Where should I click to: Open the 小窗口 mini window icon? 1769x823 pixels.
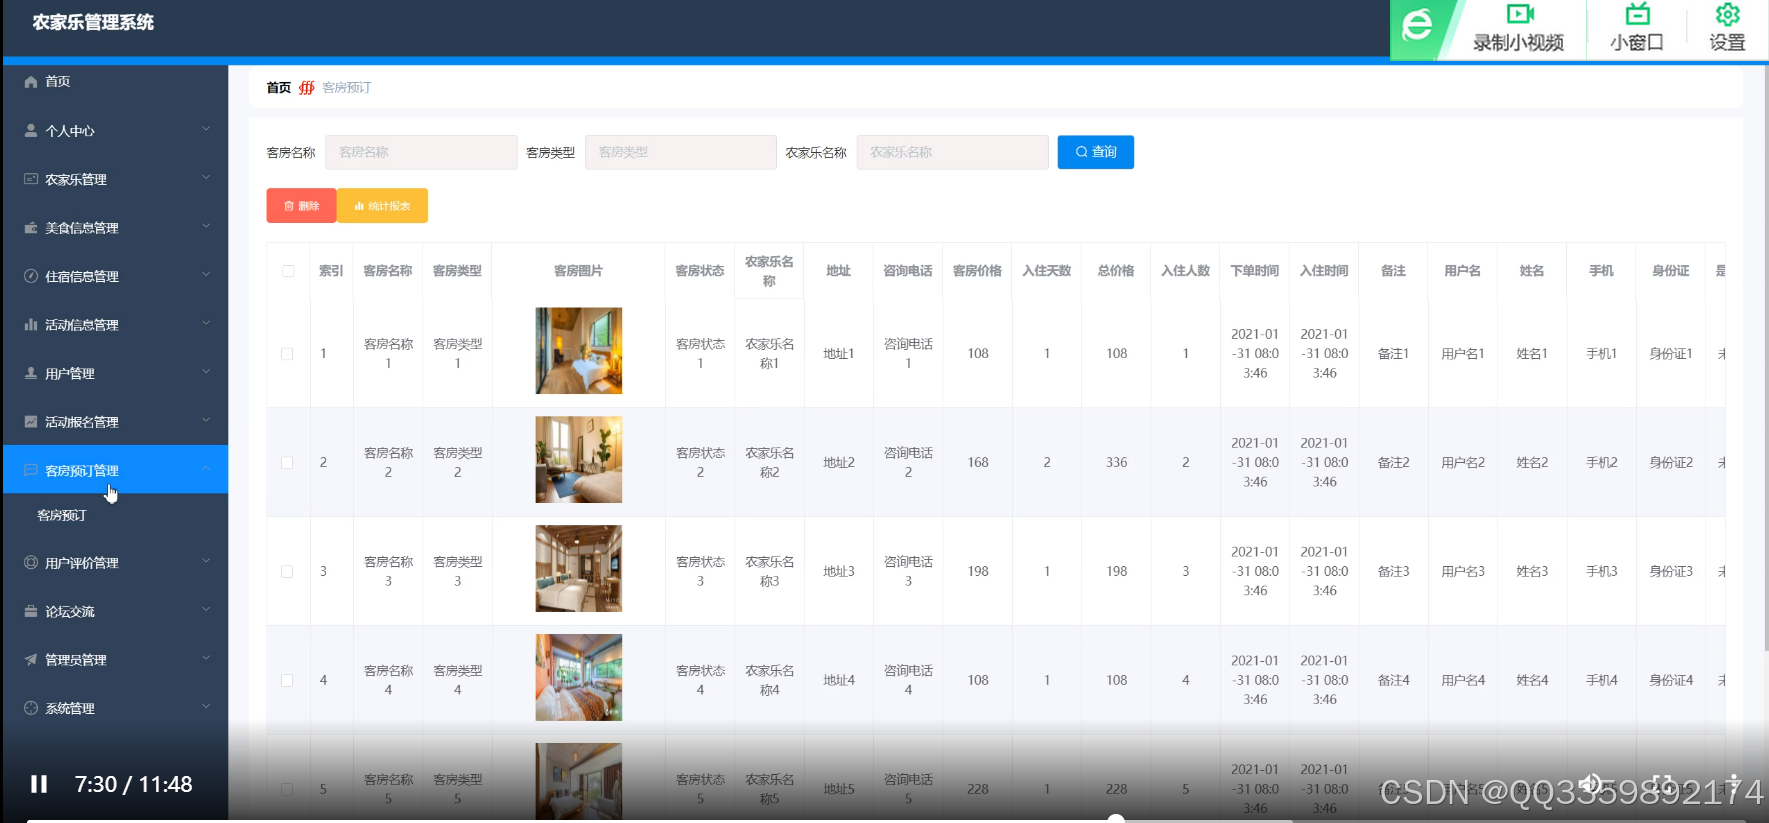(1637, 14)
